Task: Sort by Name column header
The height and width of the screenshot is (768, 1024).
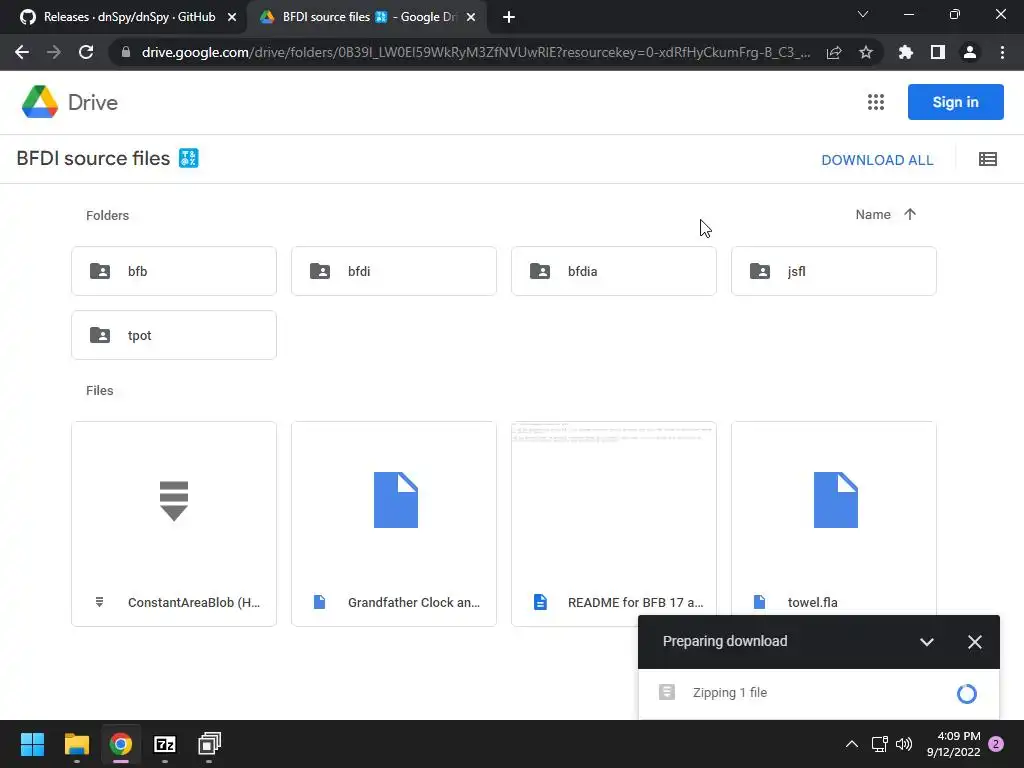Action: tap(872, 214)
